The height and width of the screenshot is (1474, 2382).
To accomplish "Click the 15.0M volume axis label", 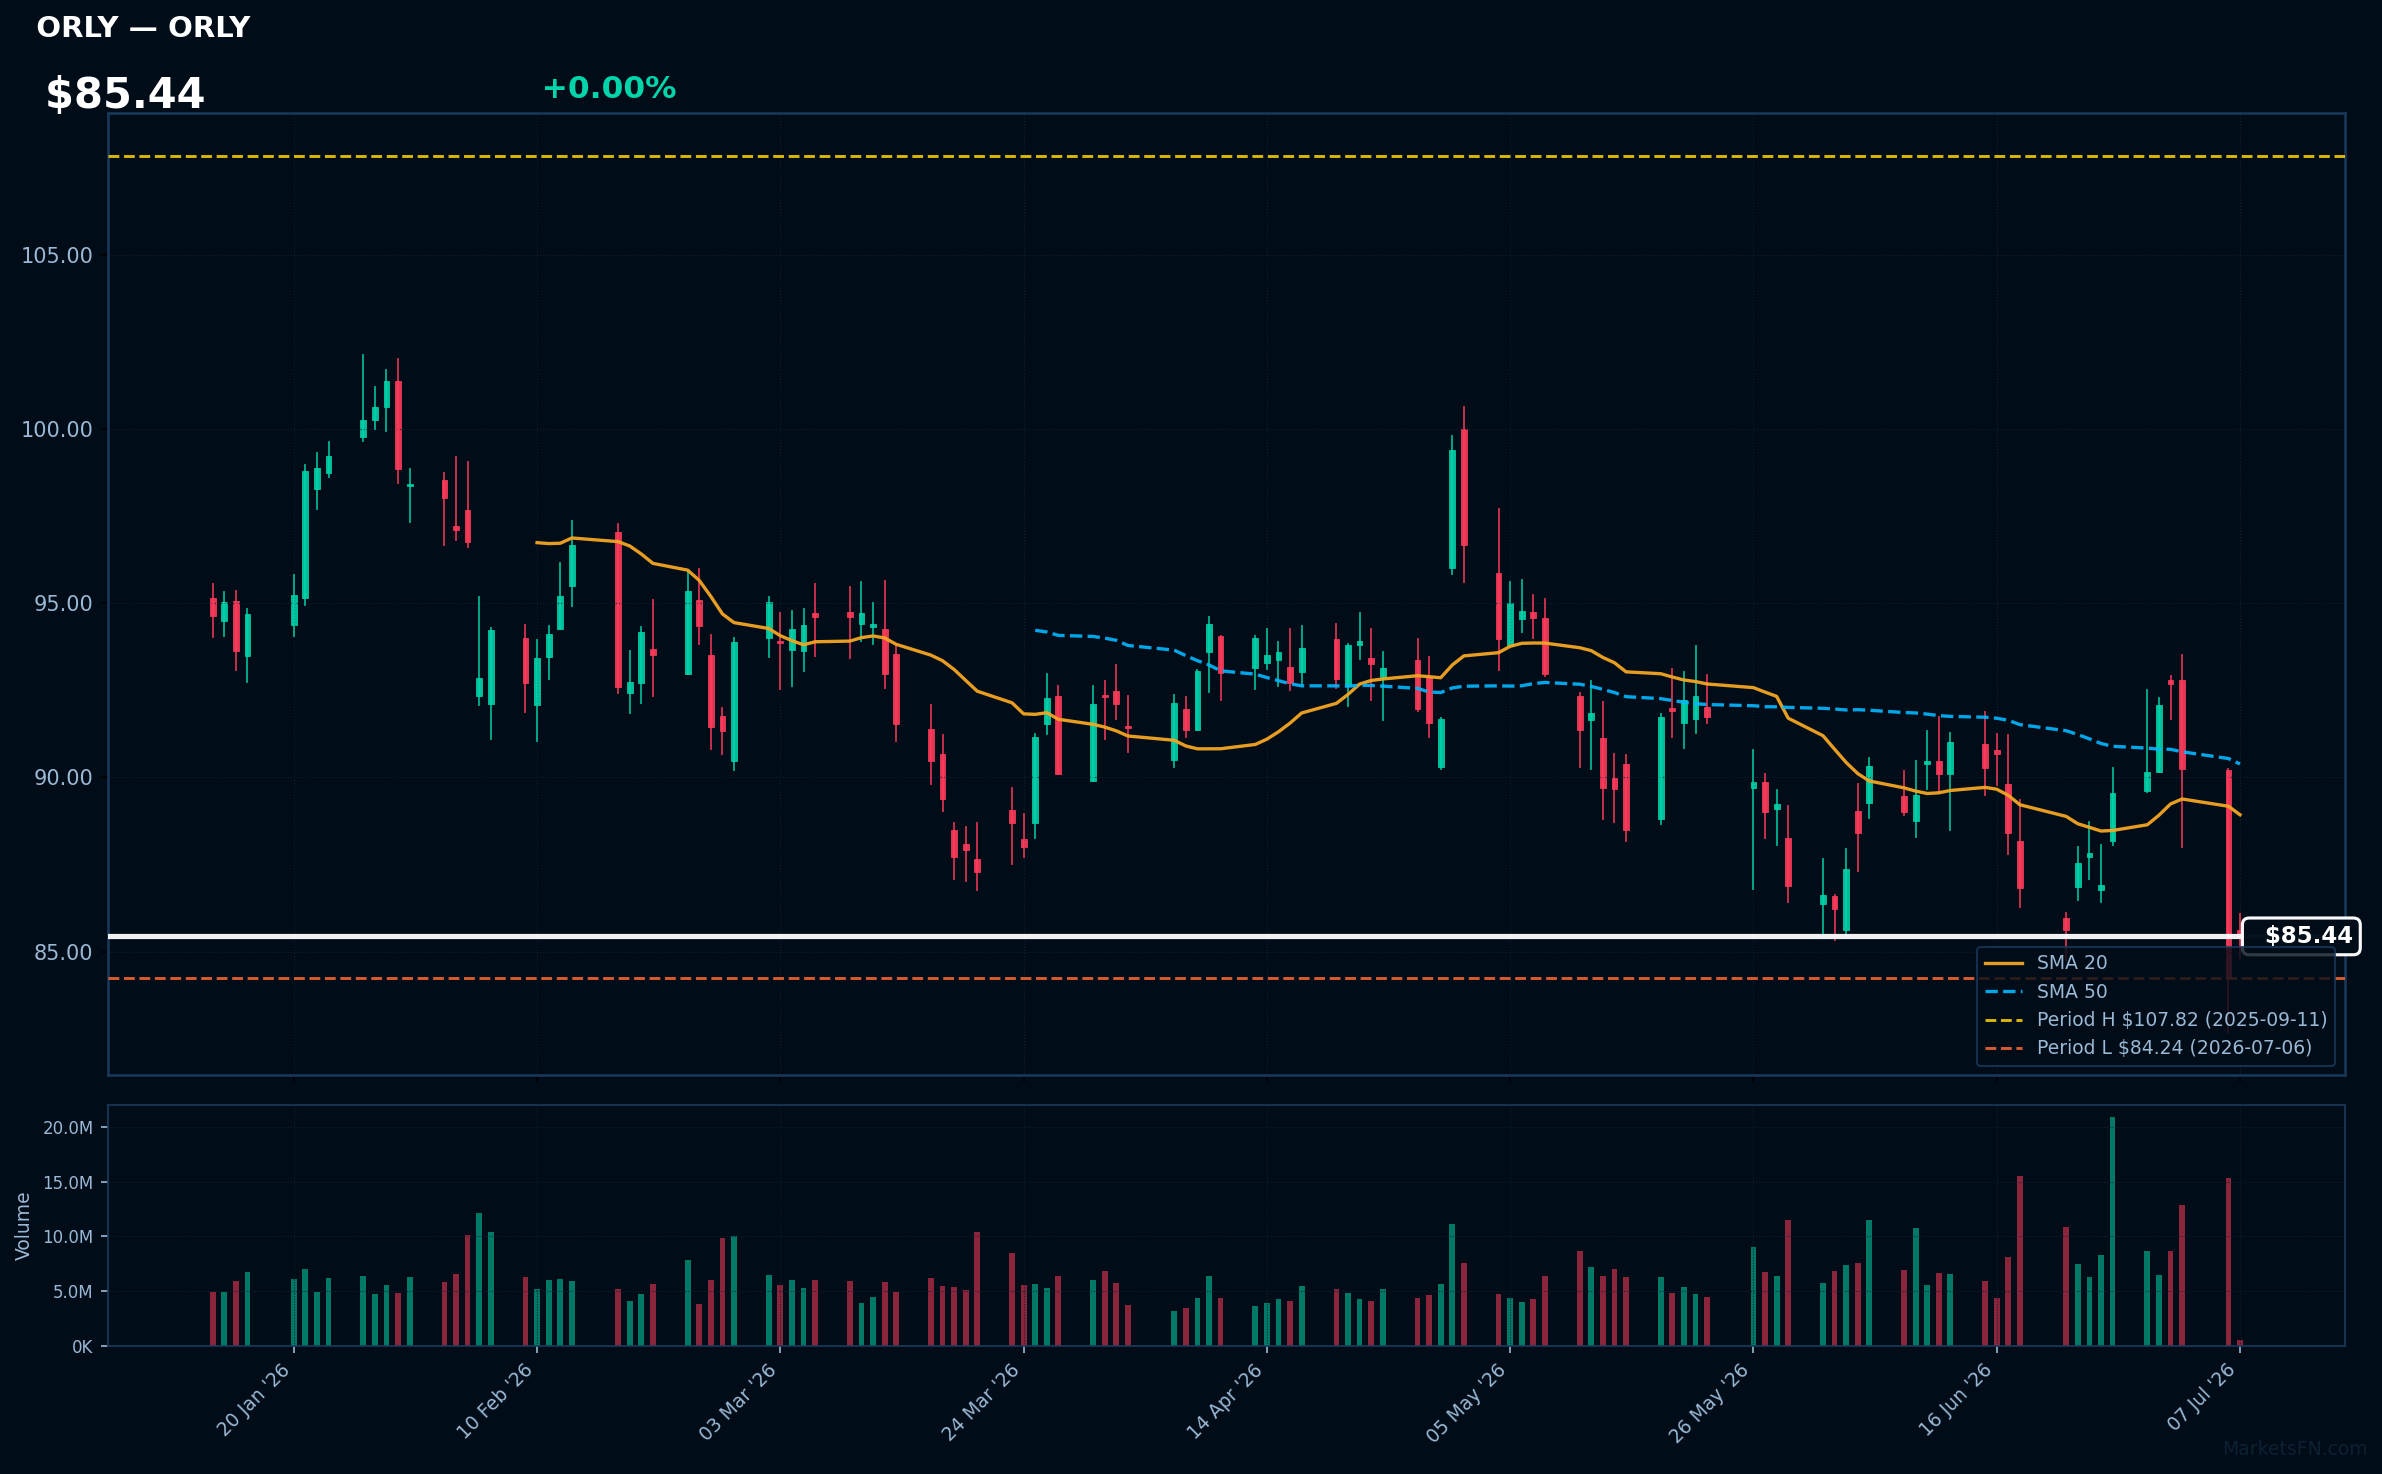I will point(68,1183).
